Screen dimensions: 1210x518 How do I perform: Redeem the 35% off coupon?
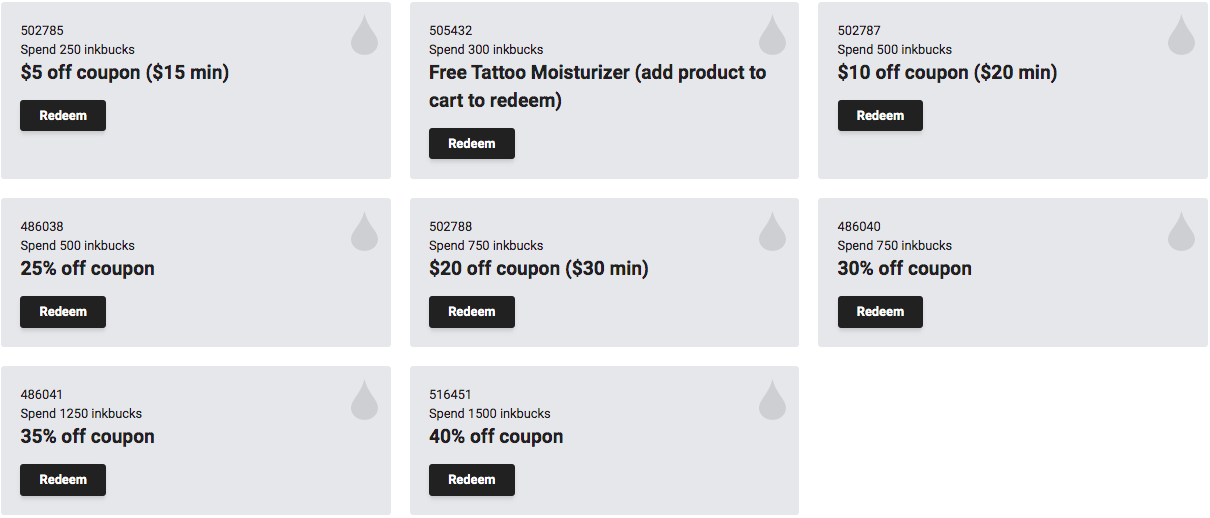point(63,479)
